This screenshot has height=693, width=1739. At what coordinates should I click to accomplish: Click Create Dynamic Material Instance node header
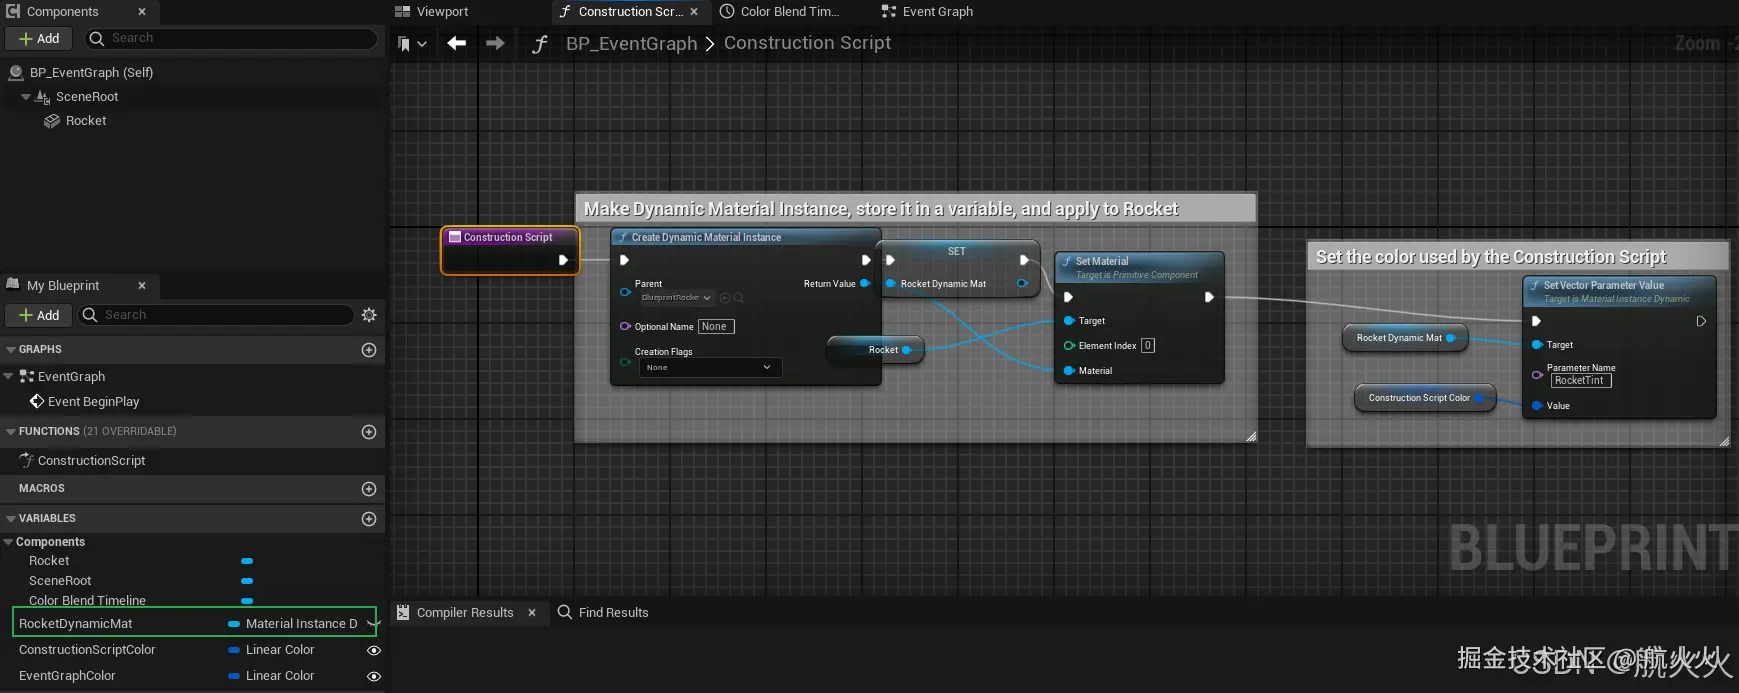pyautogui.click(x=746, y=238)
